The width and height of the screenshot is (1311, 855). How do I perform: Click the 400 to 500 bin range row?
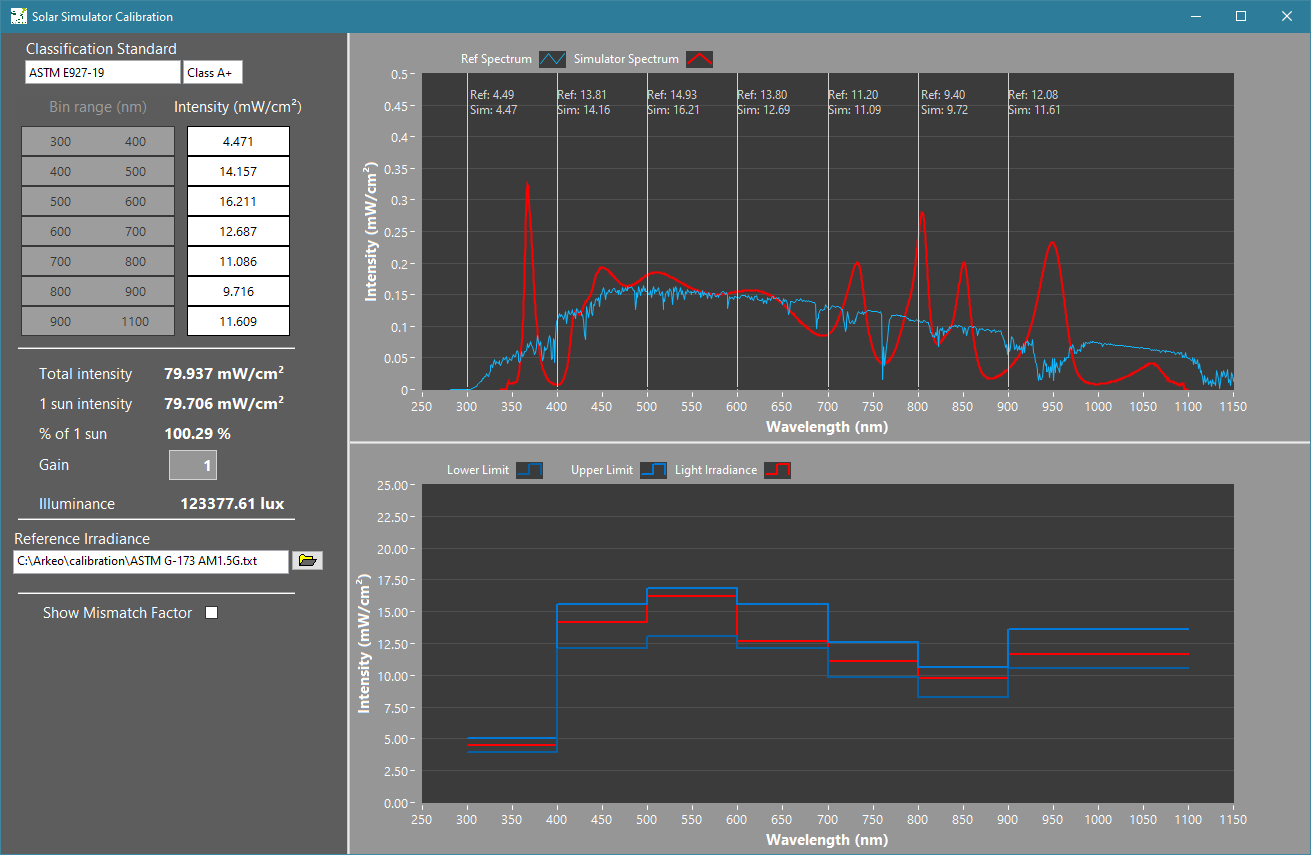[98, 172]
